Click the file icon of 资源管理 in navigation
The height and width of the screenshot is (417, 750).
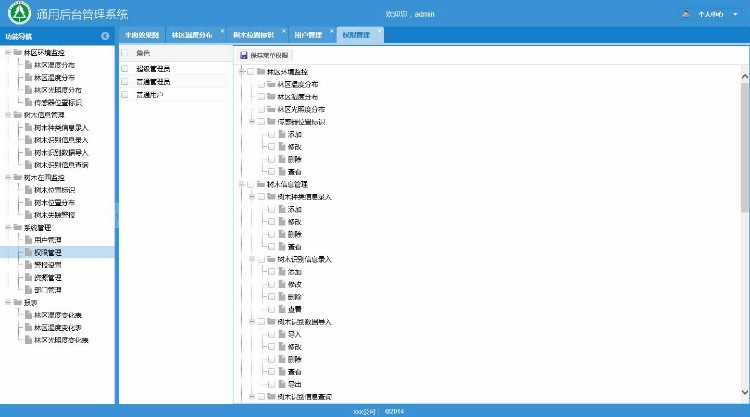[x=28, y=277]
